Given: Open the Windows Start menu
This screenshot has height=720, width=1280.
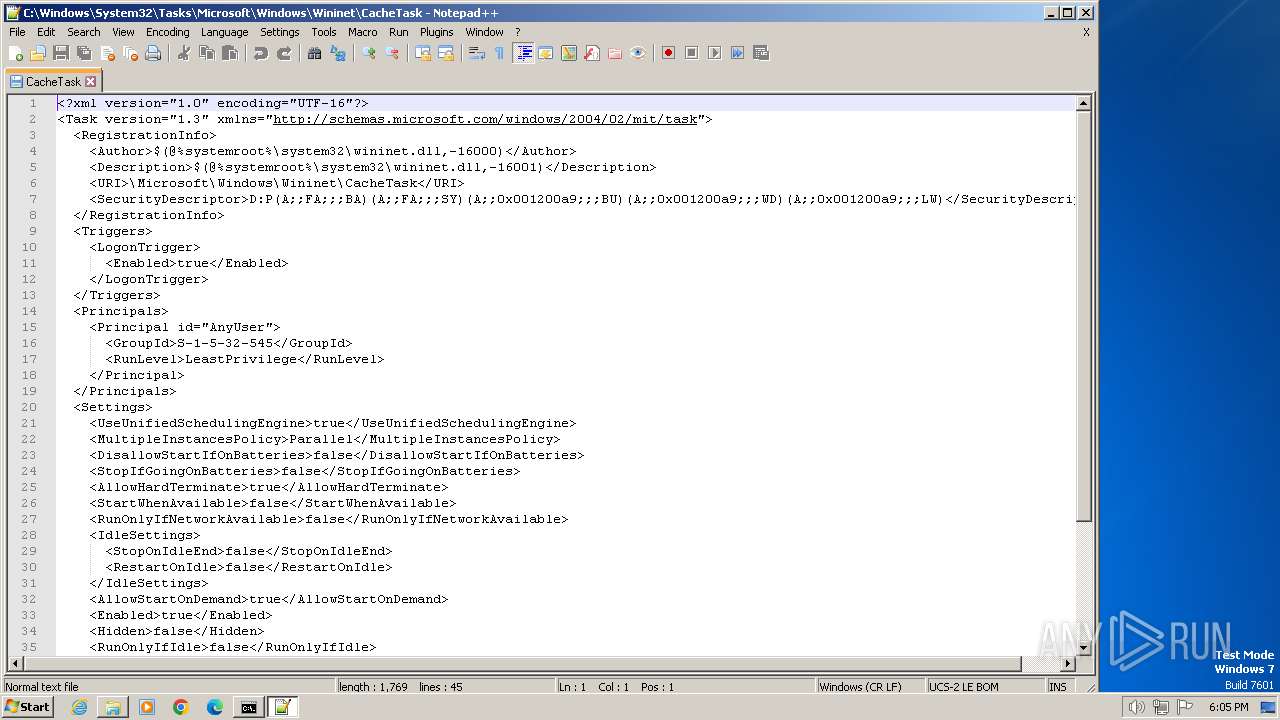Looking at the screenshot, I should [27, 707].
